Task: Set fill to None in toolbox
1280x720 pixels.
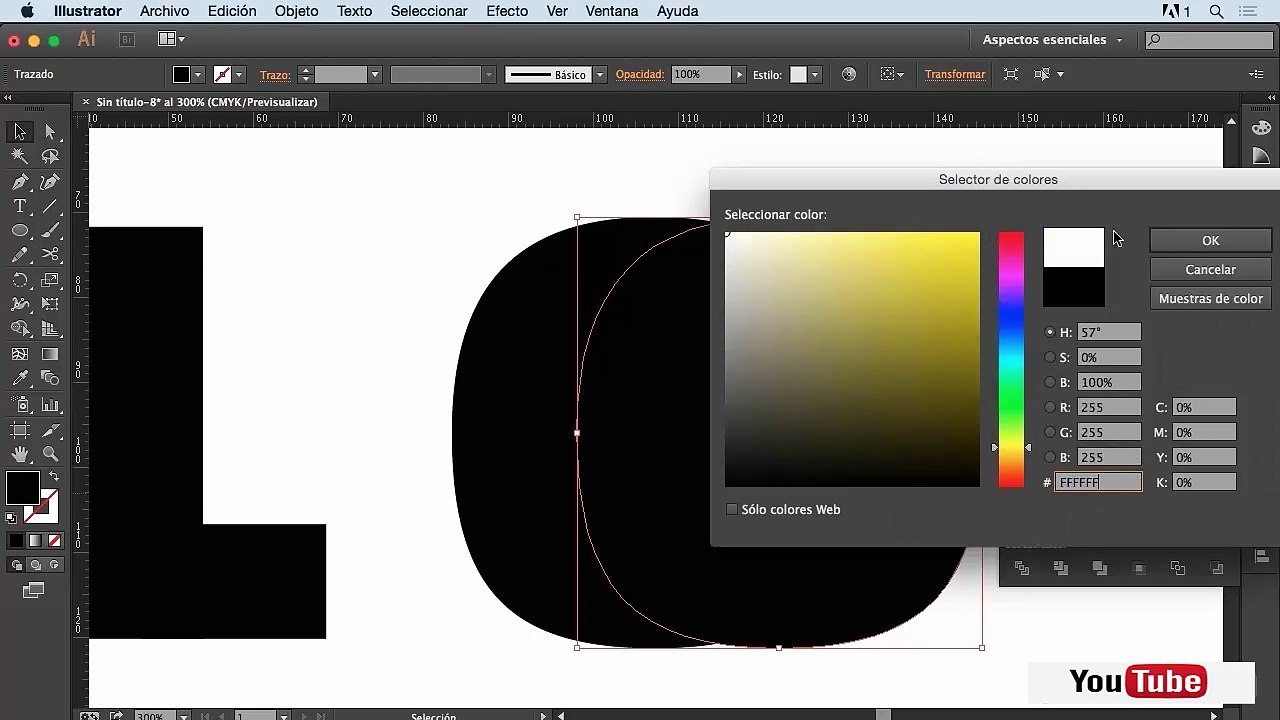Action: tap(55, 541)
